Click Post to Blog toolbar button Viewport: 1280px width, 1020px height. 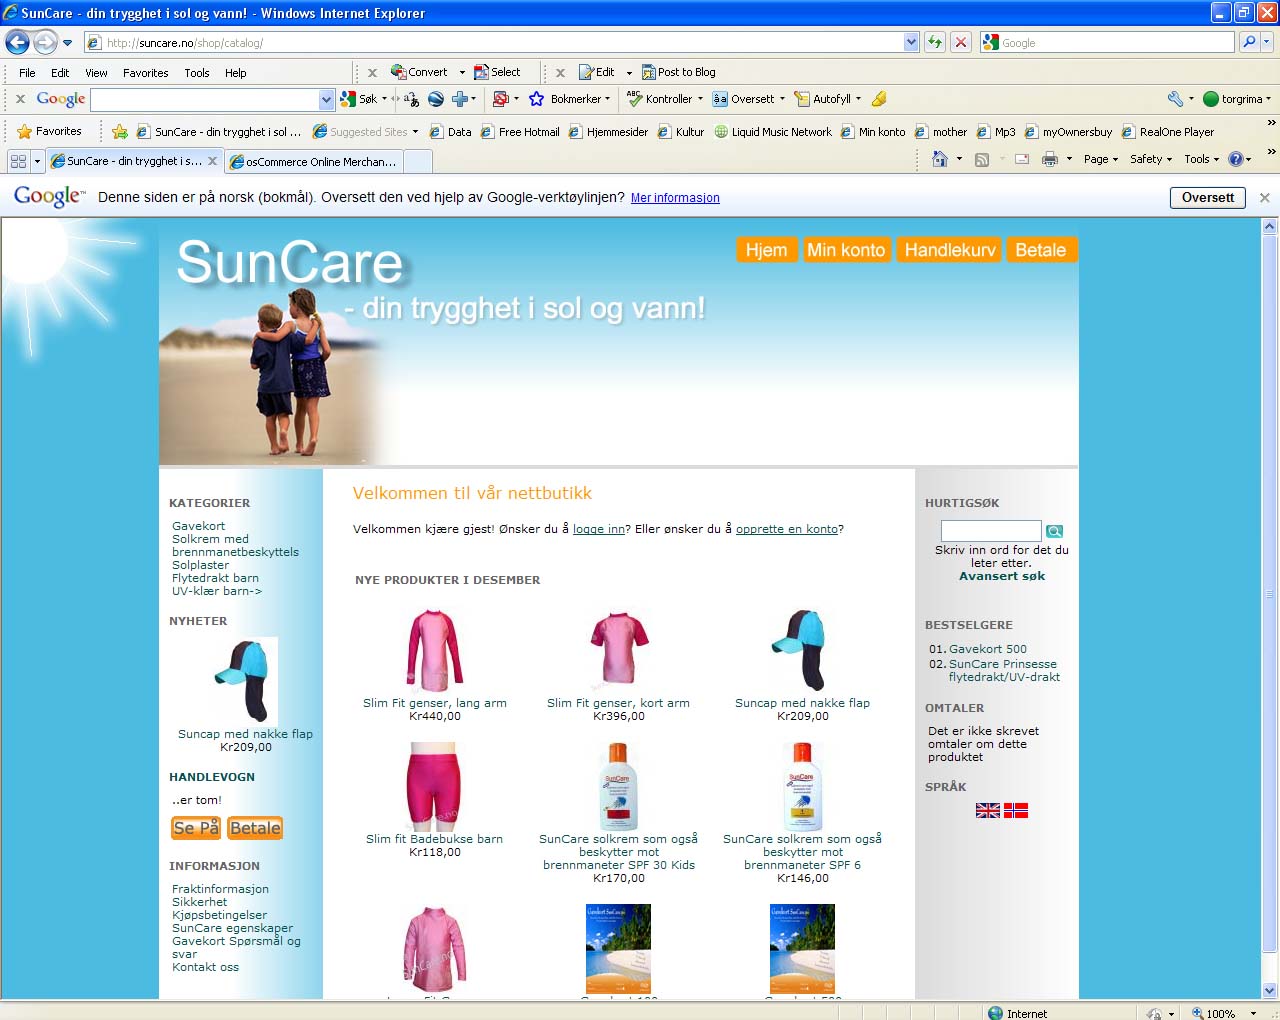(x=679, y=72)
